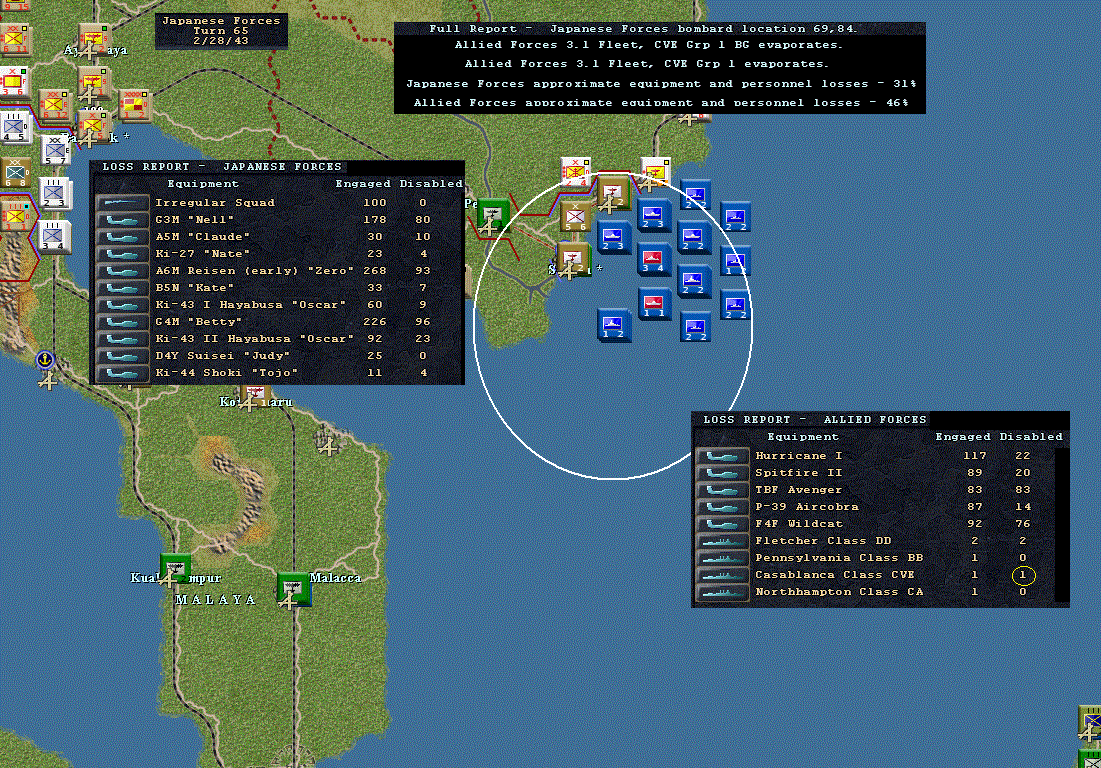Image resolution: width=1101 pixels, height=768 pixels.
Task: Click the standalone airfield marker east of Kota Bharu
Action: (x=327, y=445)
